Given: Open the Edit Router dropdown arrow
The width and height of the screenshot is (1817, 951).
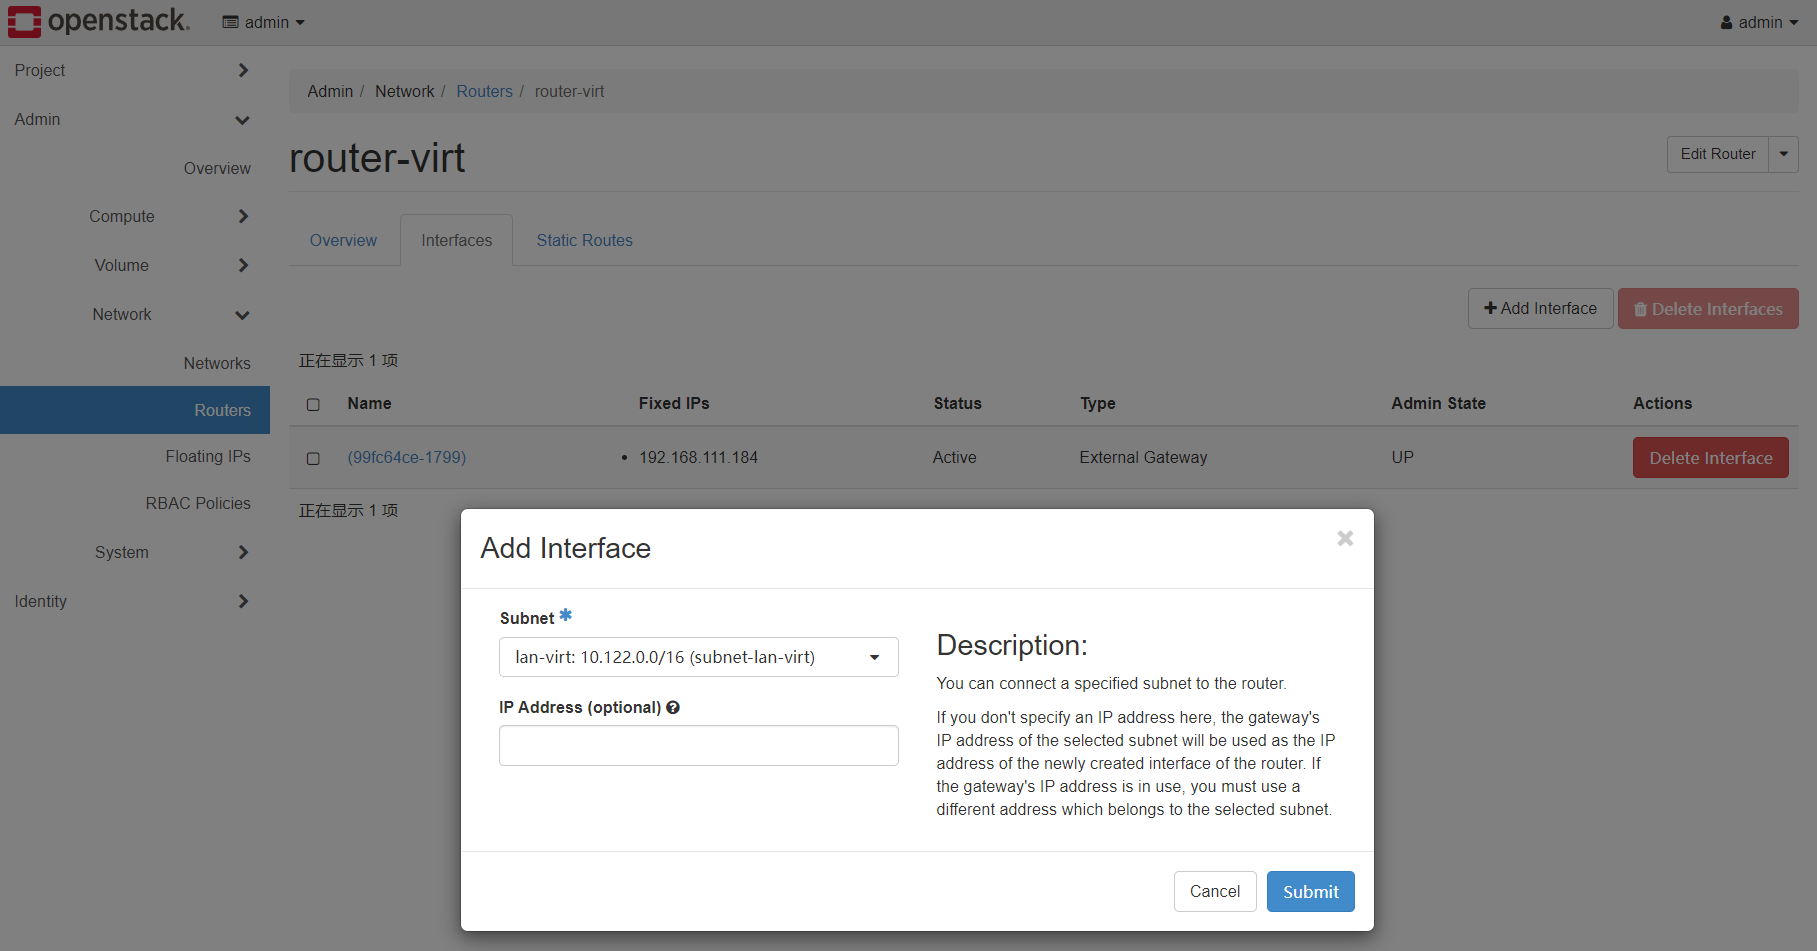Looking at the screenshot, I should click(1783, 154).
